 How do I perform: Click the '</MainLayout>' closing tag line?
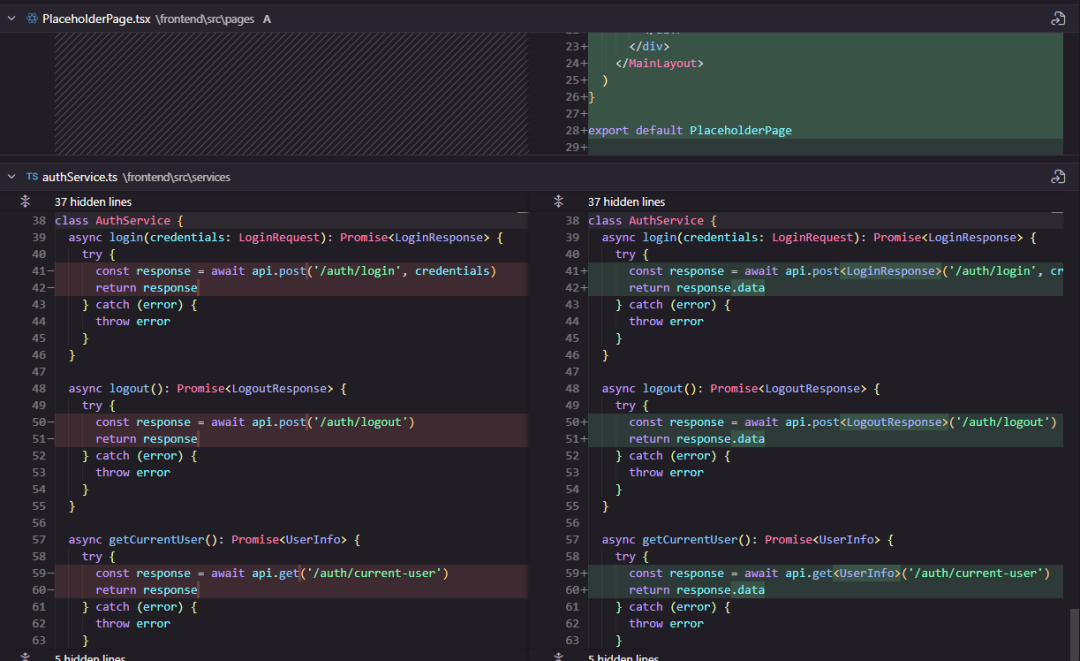tap(659, 63)
